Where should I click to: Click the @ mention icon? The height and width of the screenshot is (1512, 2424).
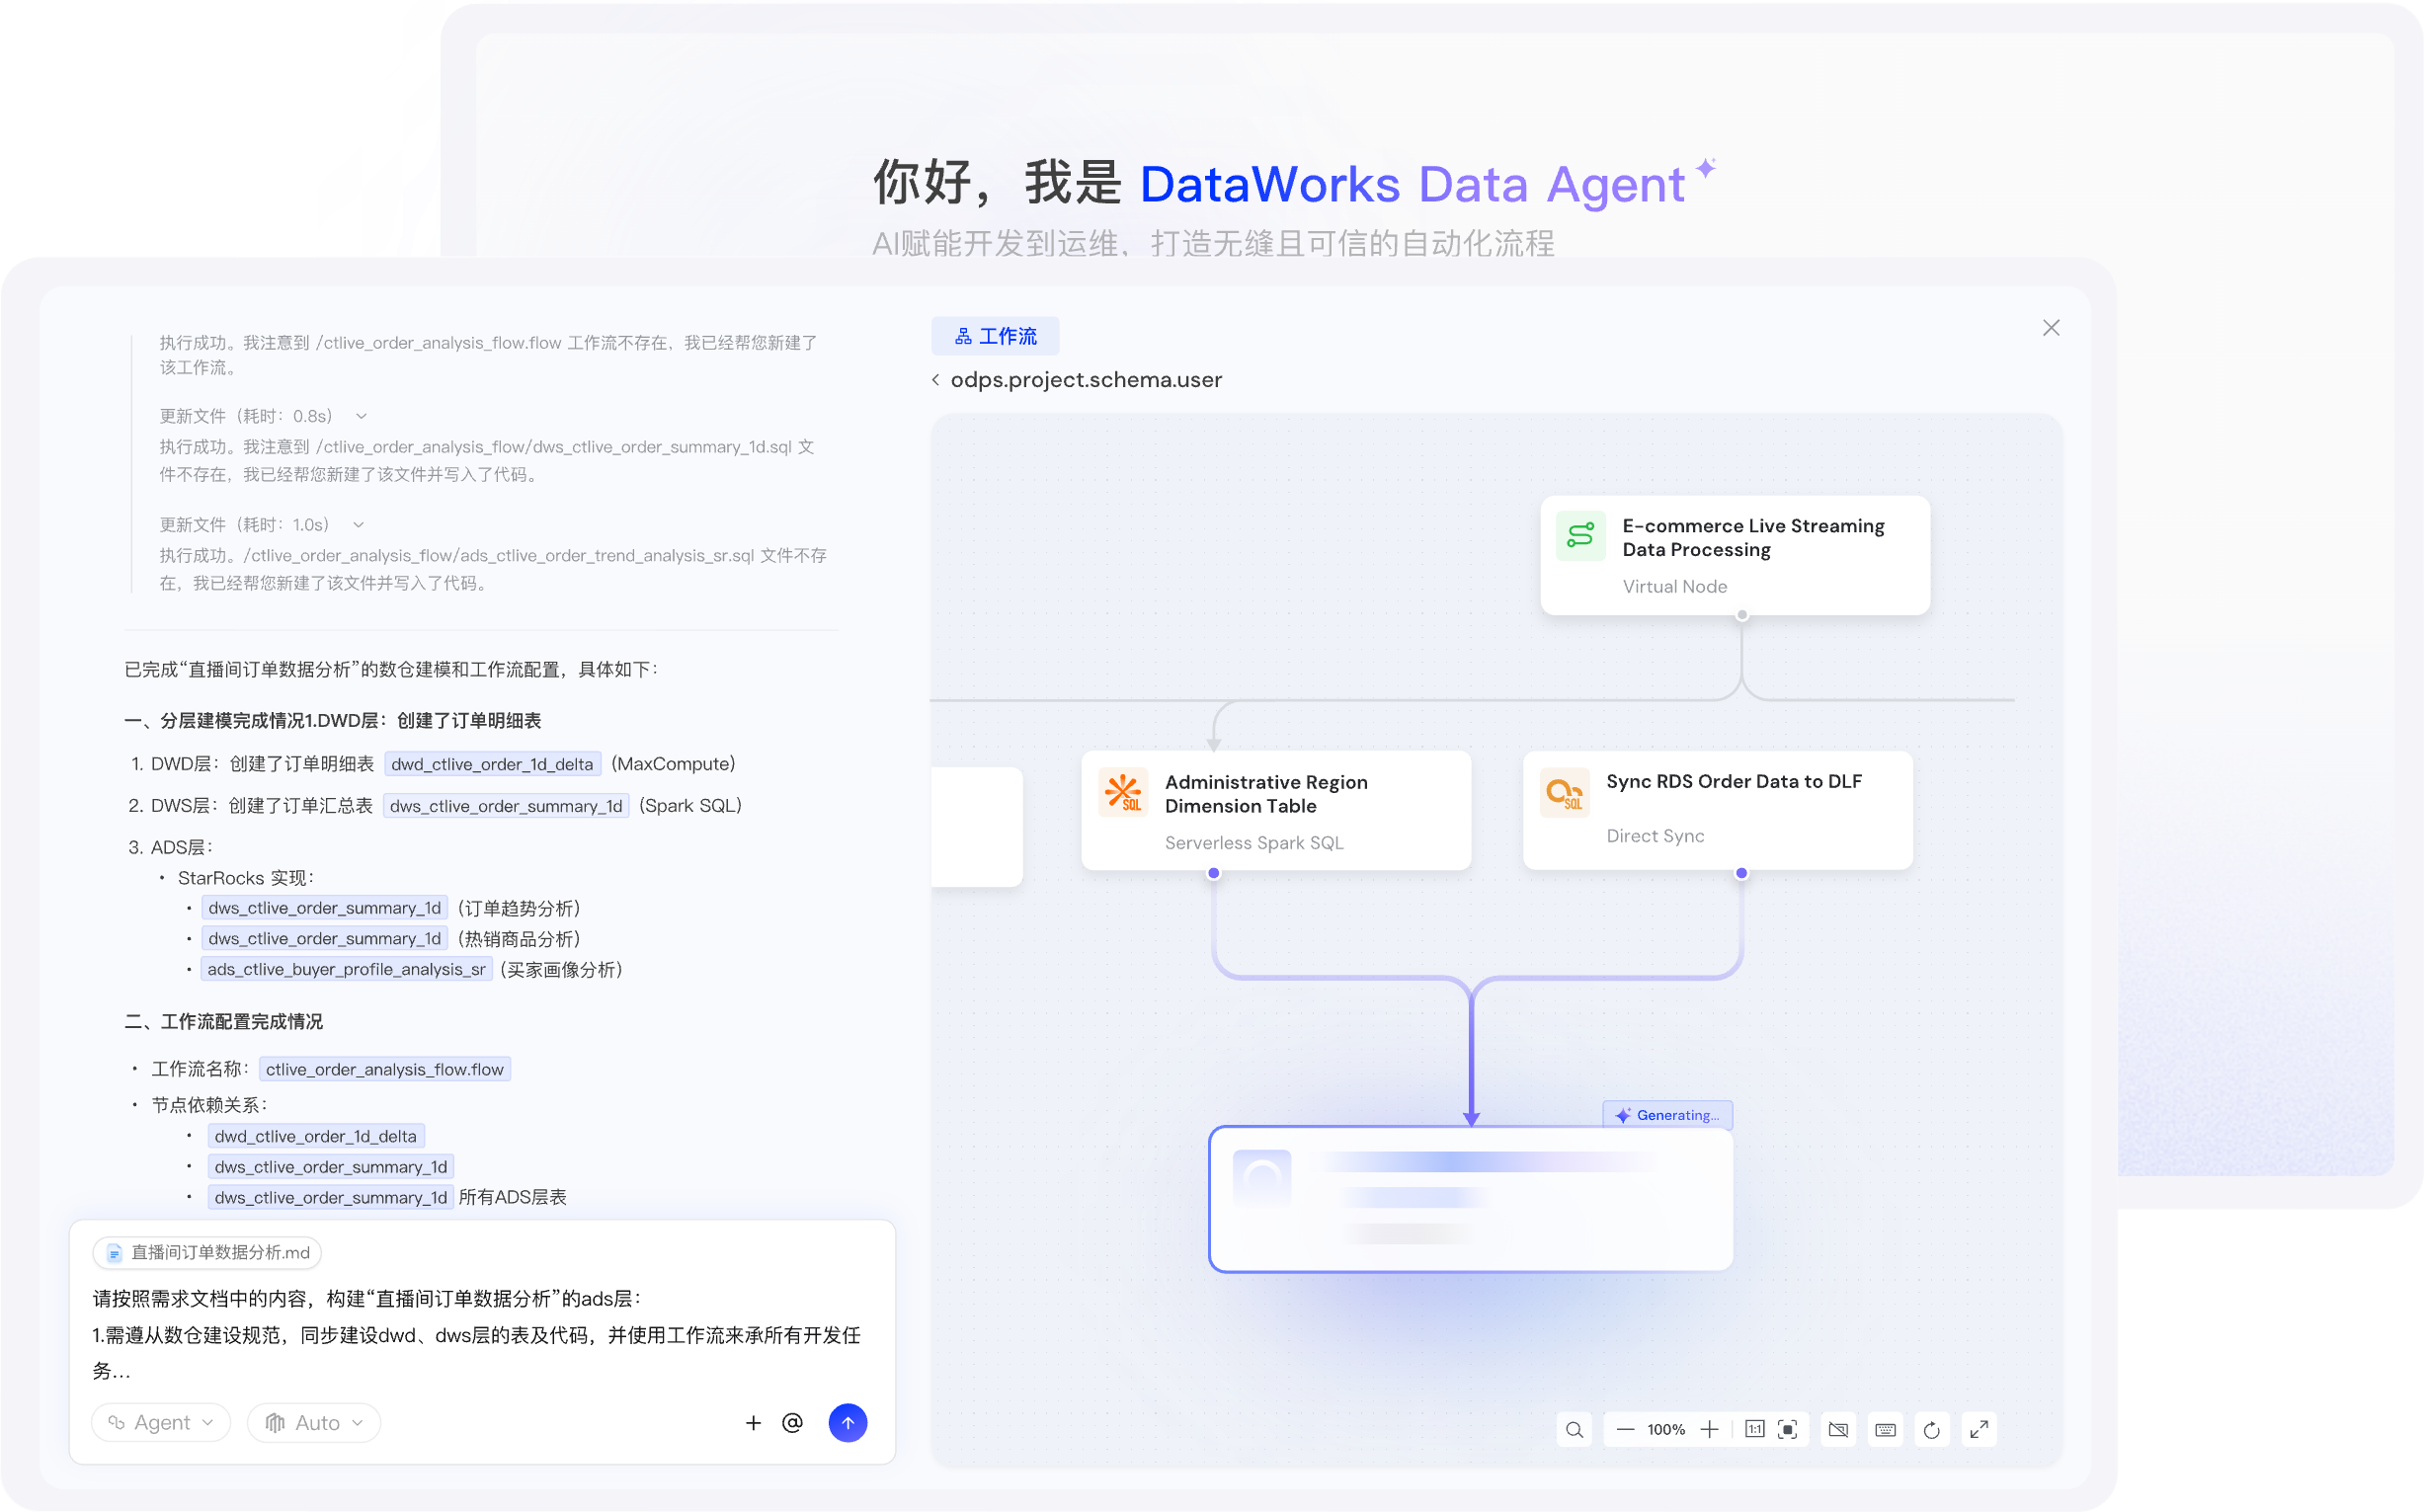(792, 1422)
